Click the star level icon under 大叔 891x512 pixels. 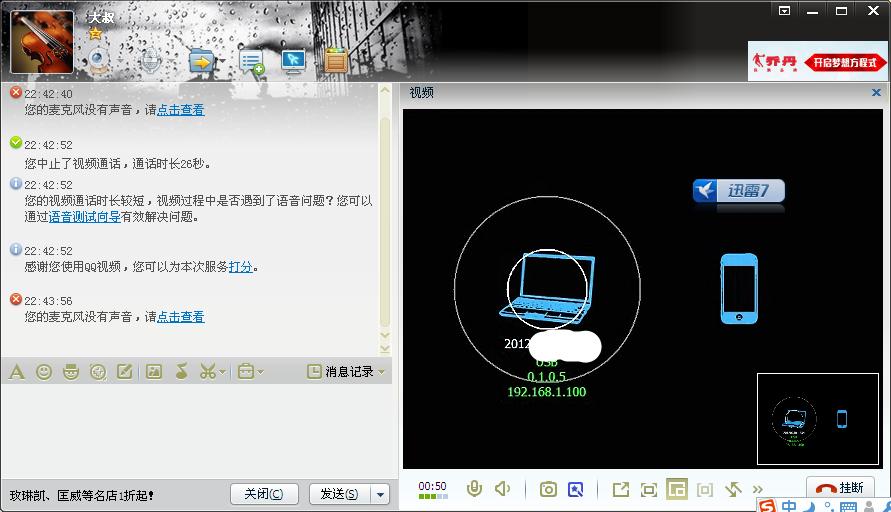tap(95, 33)
